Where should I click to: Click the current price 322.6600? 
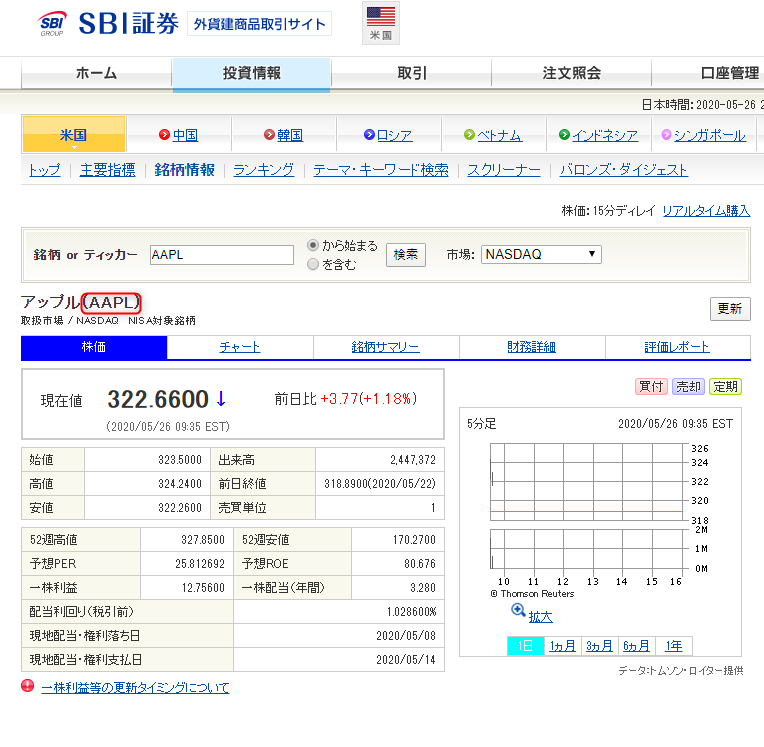click(158, 399)
